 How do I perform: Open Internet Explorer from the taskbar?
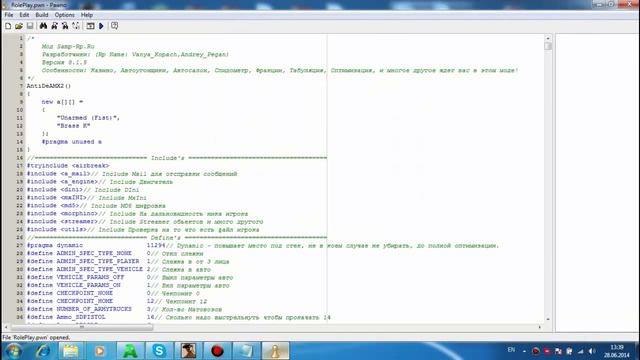(42, 351)
